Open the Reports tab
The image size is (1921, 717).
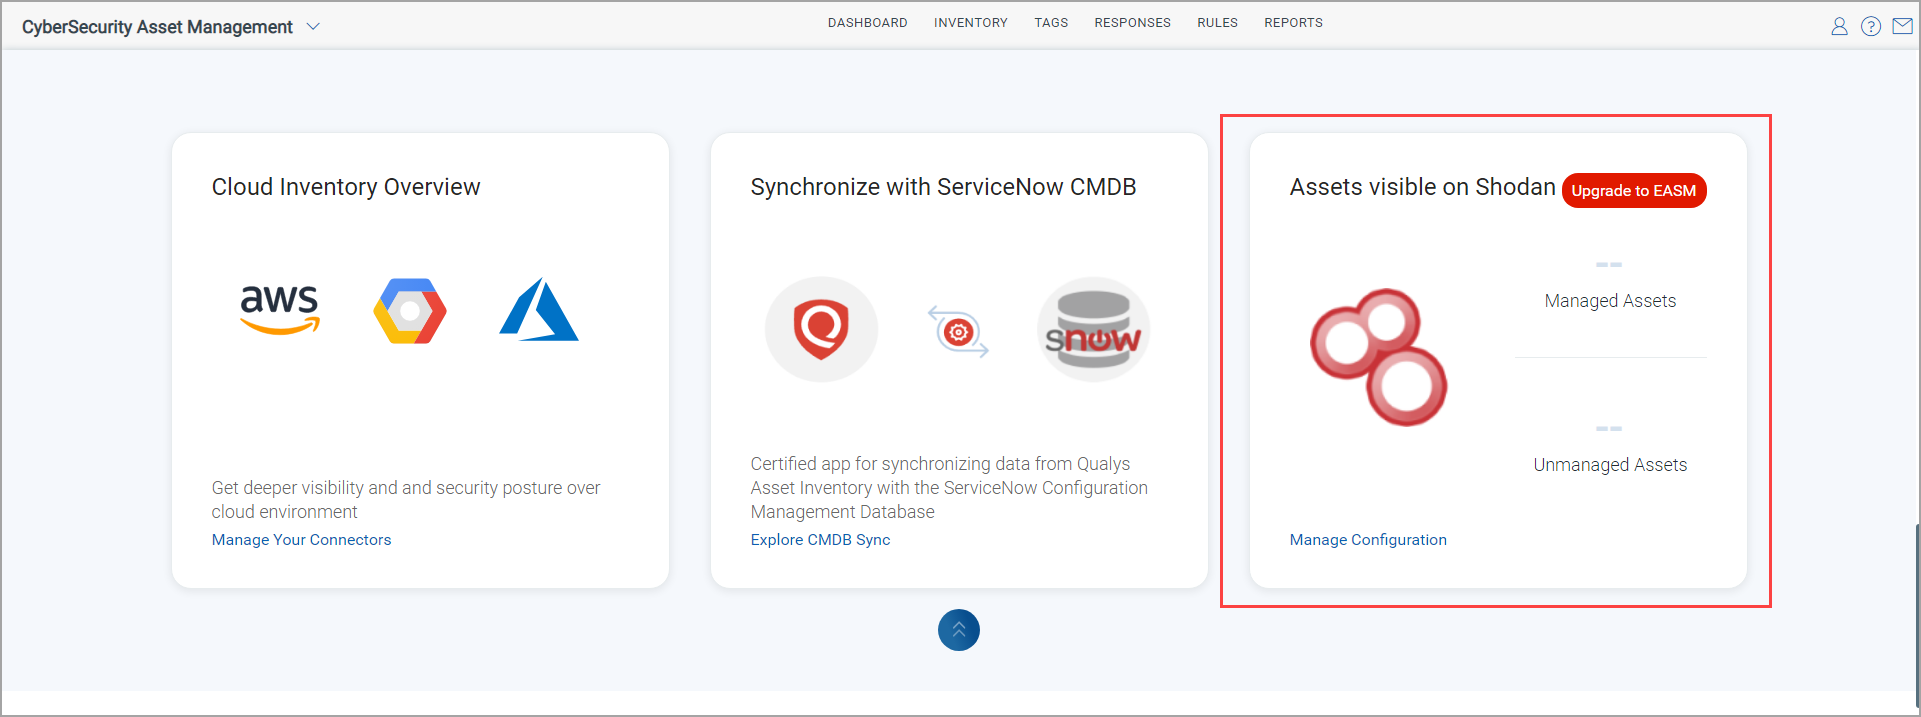pos(1293,23)
